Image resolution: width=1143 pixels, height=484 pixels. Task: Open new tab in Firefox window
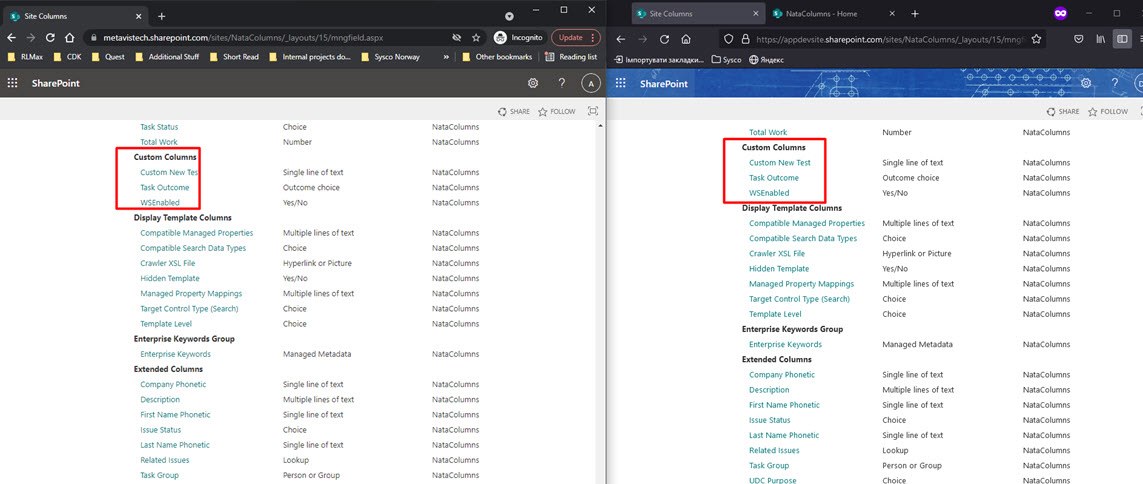pyautogui.click(x=915, y=14)
